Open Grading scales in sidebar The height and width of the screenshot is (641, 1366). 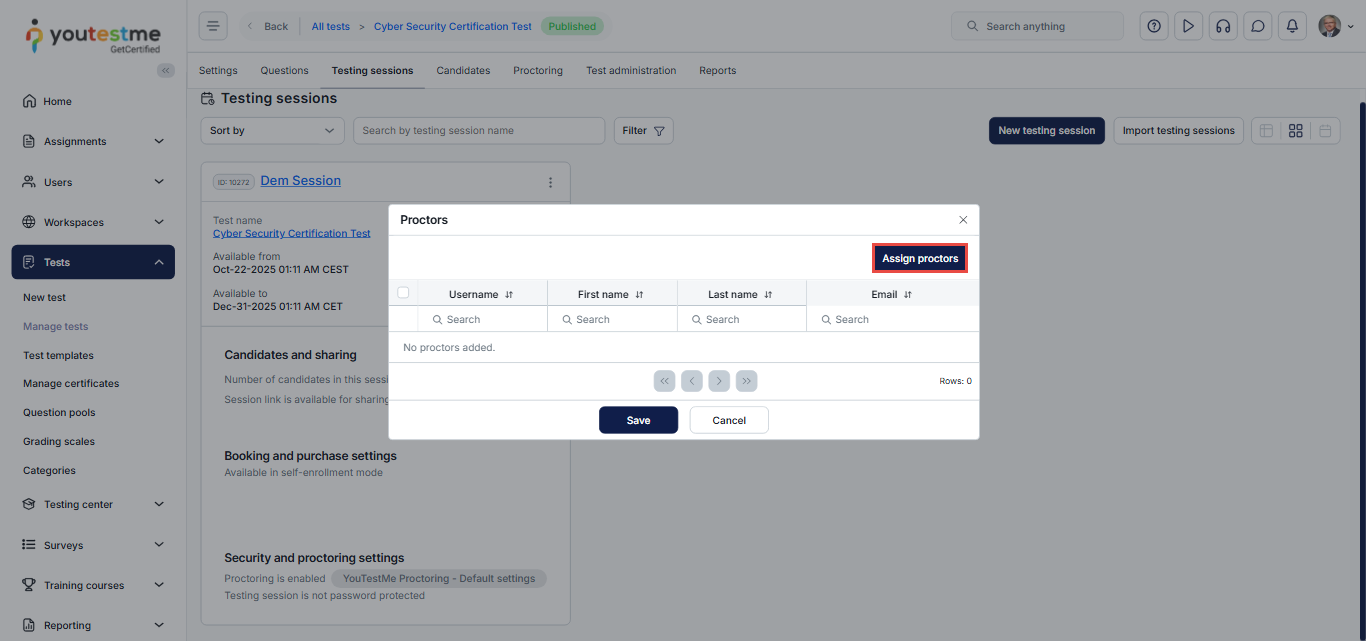(x=59, y=441)
